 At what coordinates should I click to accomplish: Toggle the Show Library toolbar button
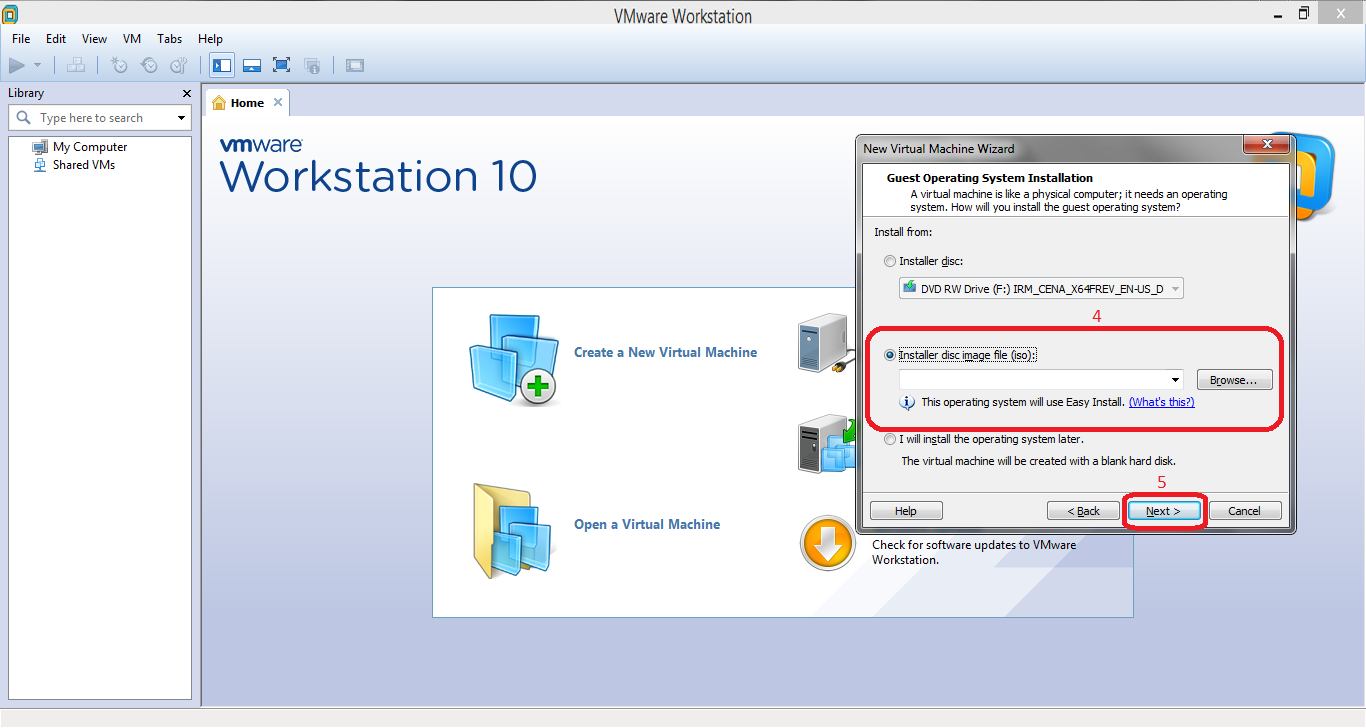(222, 65)
